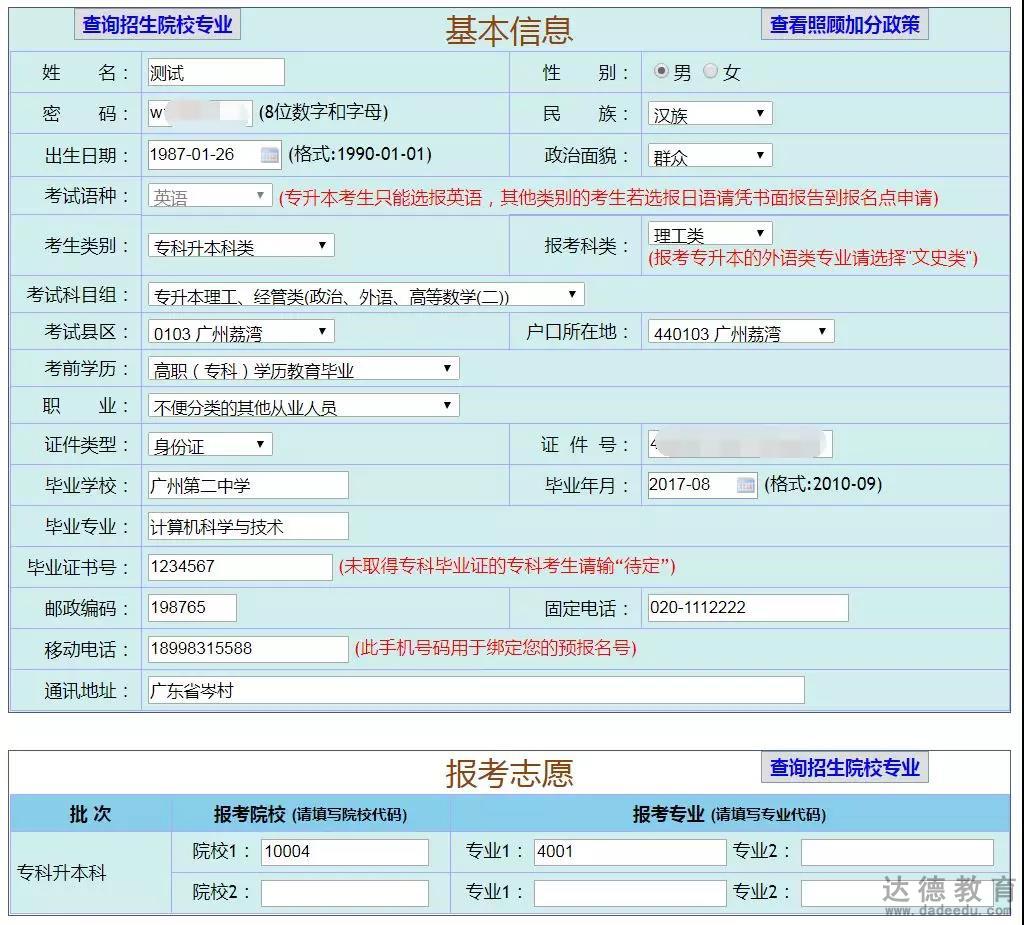Viewport: 1024px width, 925px height.
Task: Open the 考前学历 dropdown
Action: point(304,368)
